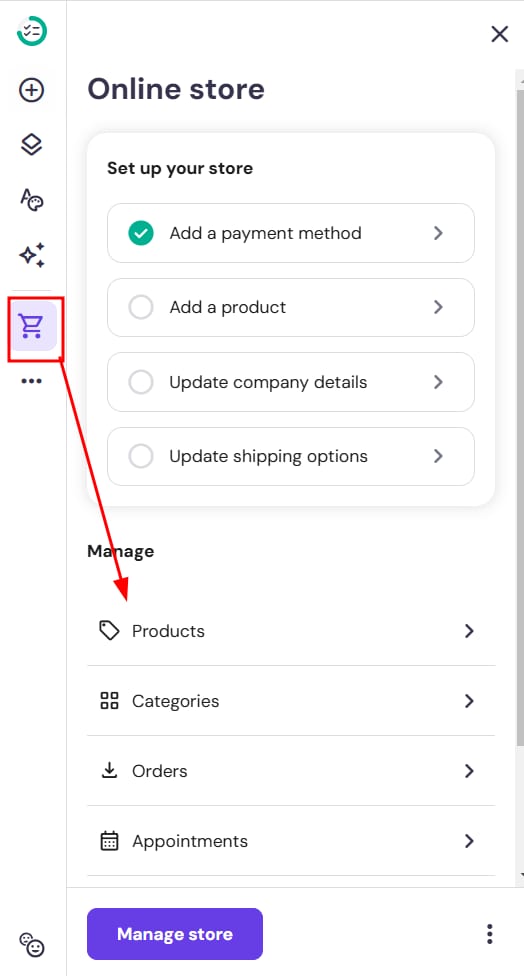The width and height of the screenshot is (524, 976).
Task: Expand the Orders chevron arrow
Action: tap(469, 771)
